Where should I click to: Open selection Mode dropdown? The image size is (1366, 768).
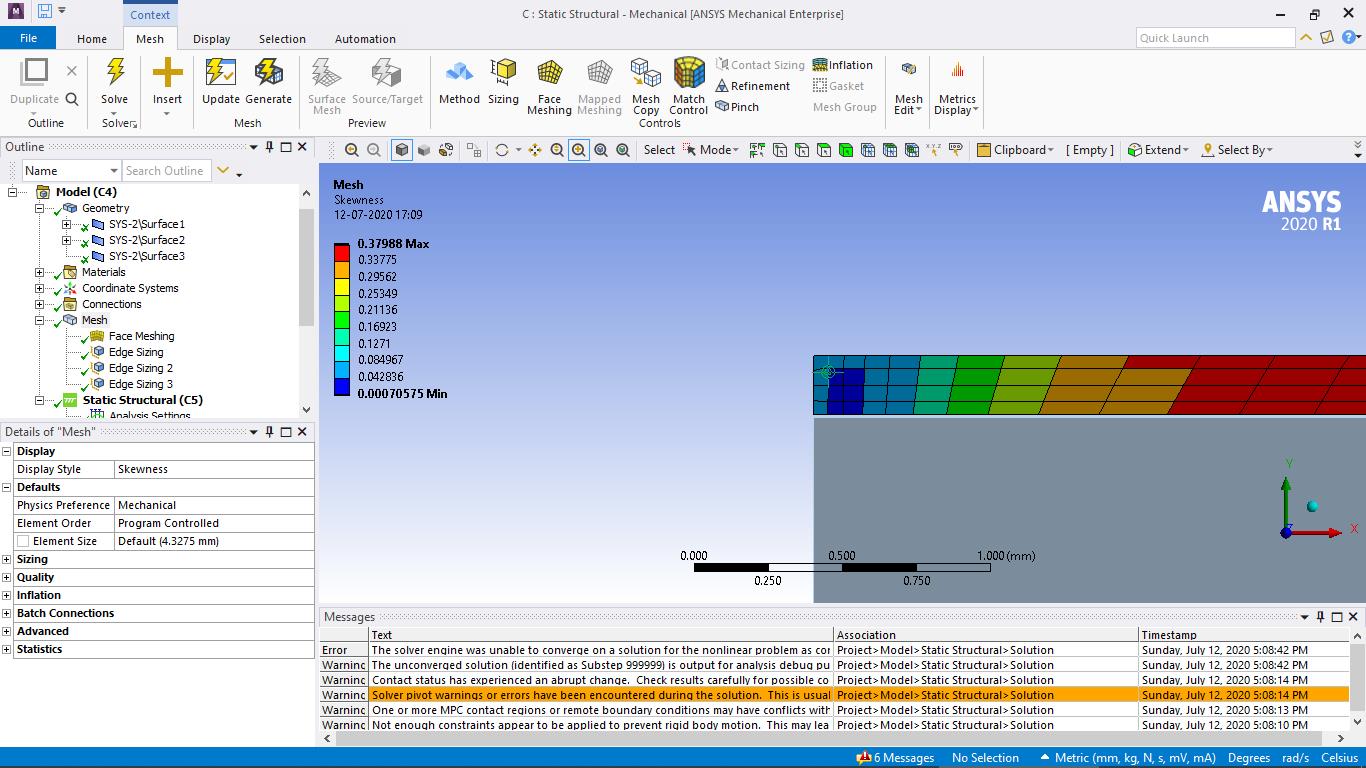point(711,150)
